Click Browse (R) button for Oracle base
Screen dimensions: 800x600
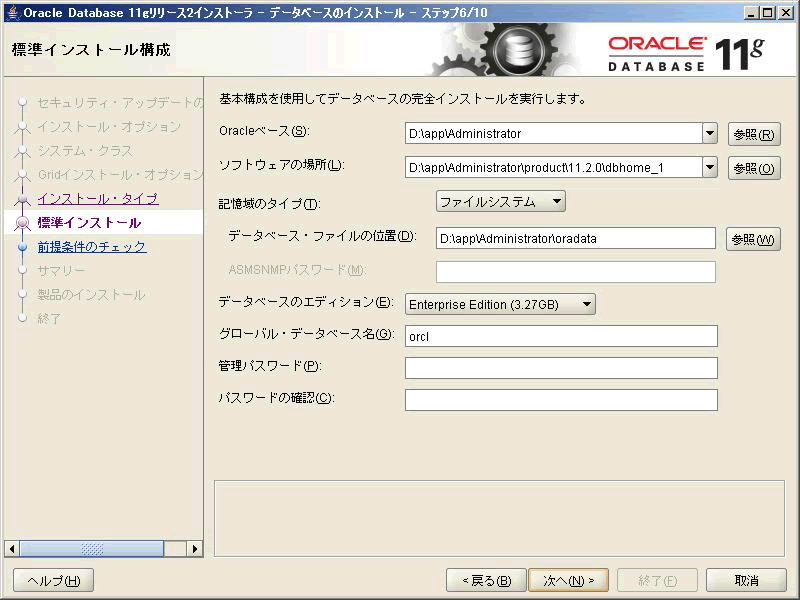tap(753, 134)
